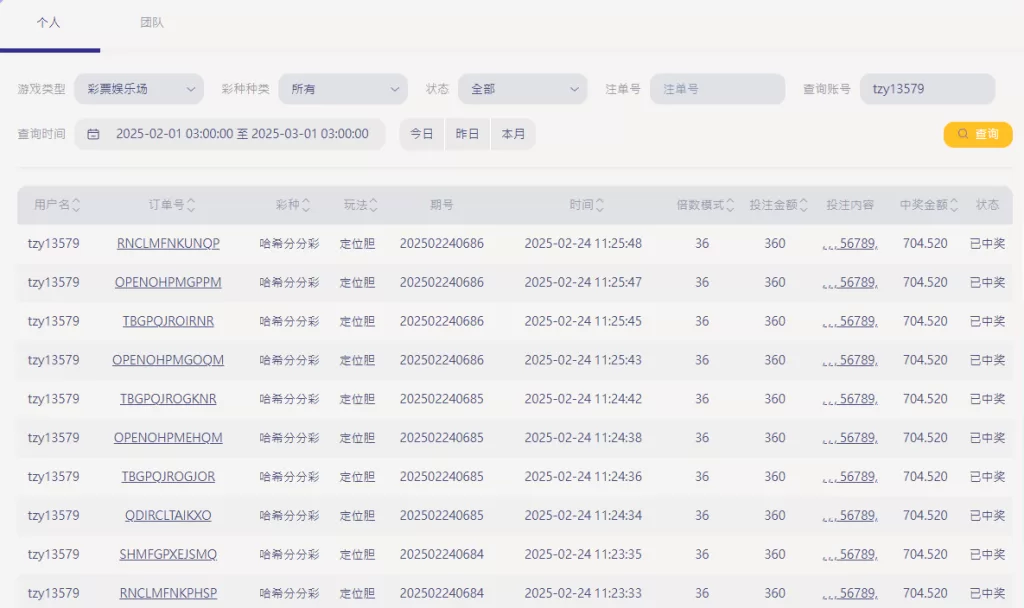
Task: Sort table by 倍数模式 column arrows
Action: (x=730, y=205)
